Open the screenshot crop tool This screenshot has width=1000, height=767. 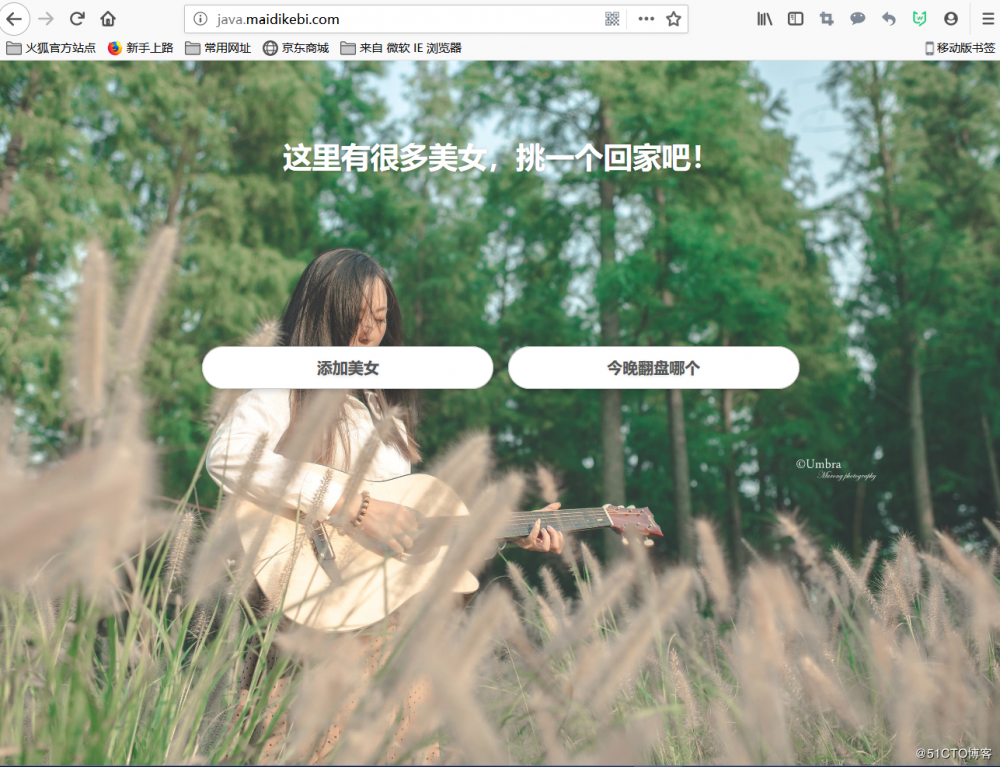827,19
